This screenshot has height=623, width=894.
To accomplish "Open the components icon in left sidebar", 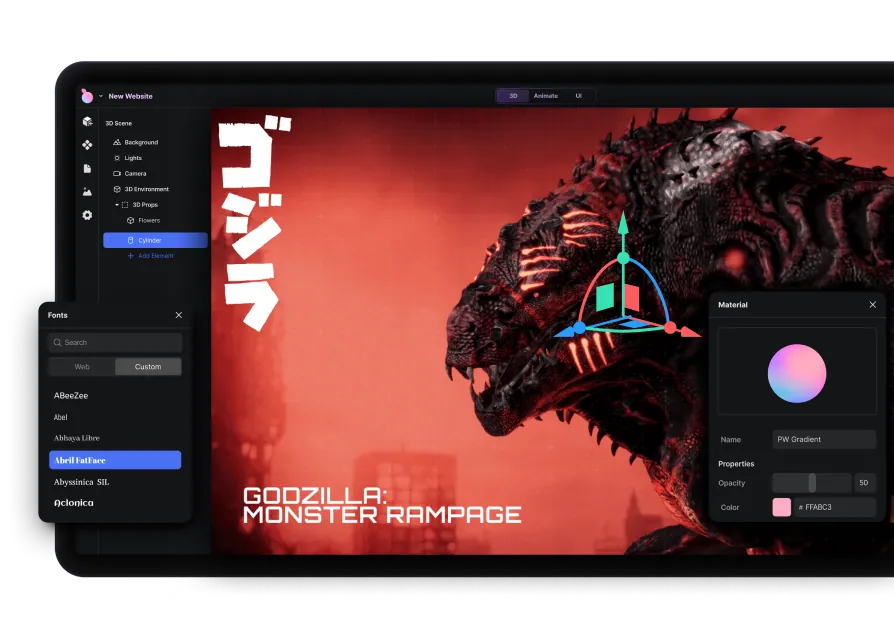I will [87, 145].
